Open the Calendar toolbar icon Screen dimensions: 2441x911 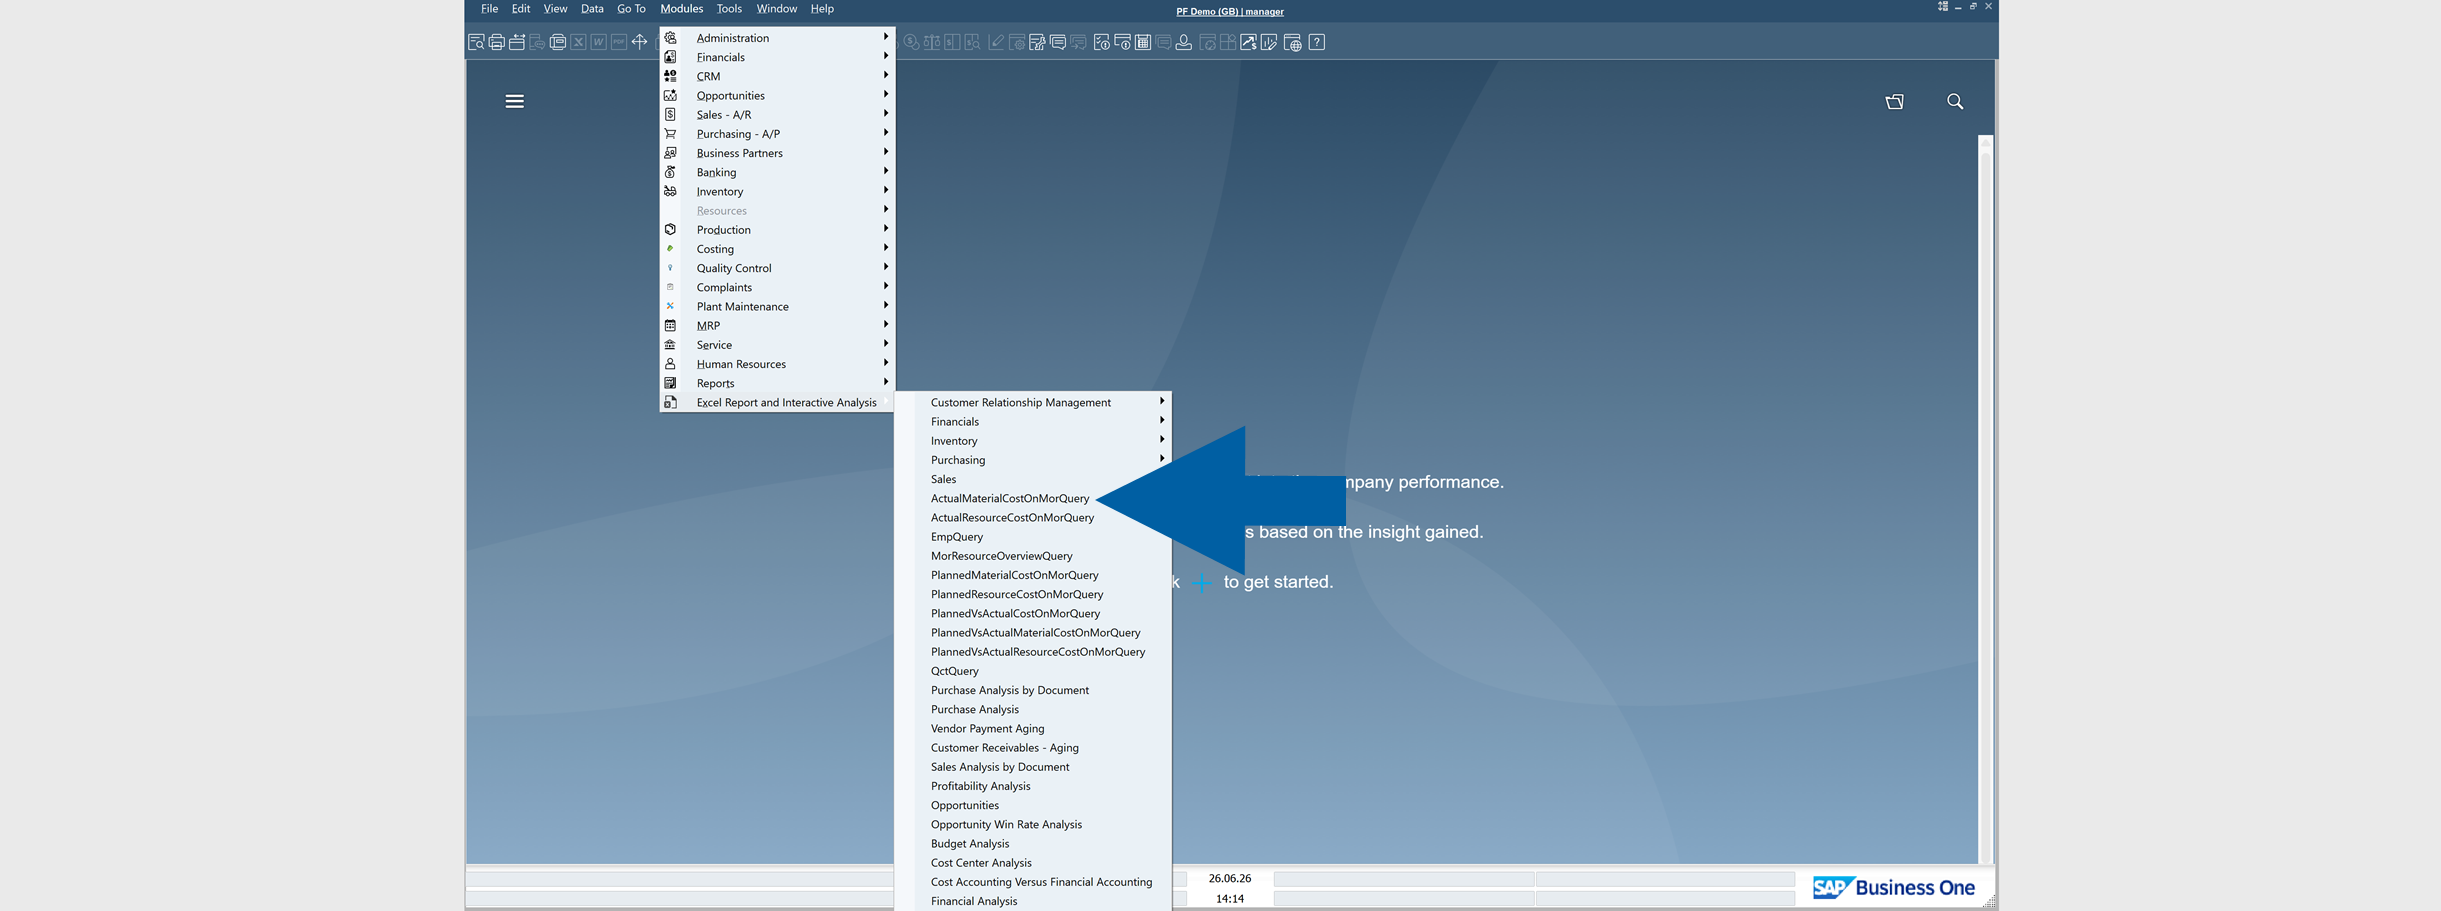click(1143, 42)
